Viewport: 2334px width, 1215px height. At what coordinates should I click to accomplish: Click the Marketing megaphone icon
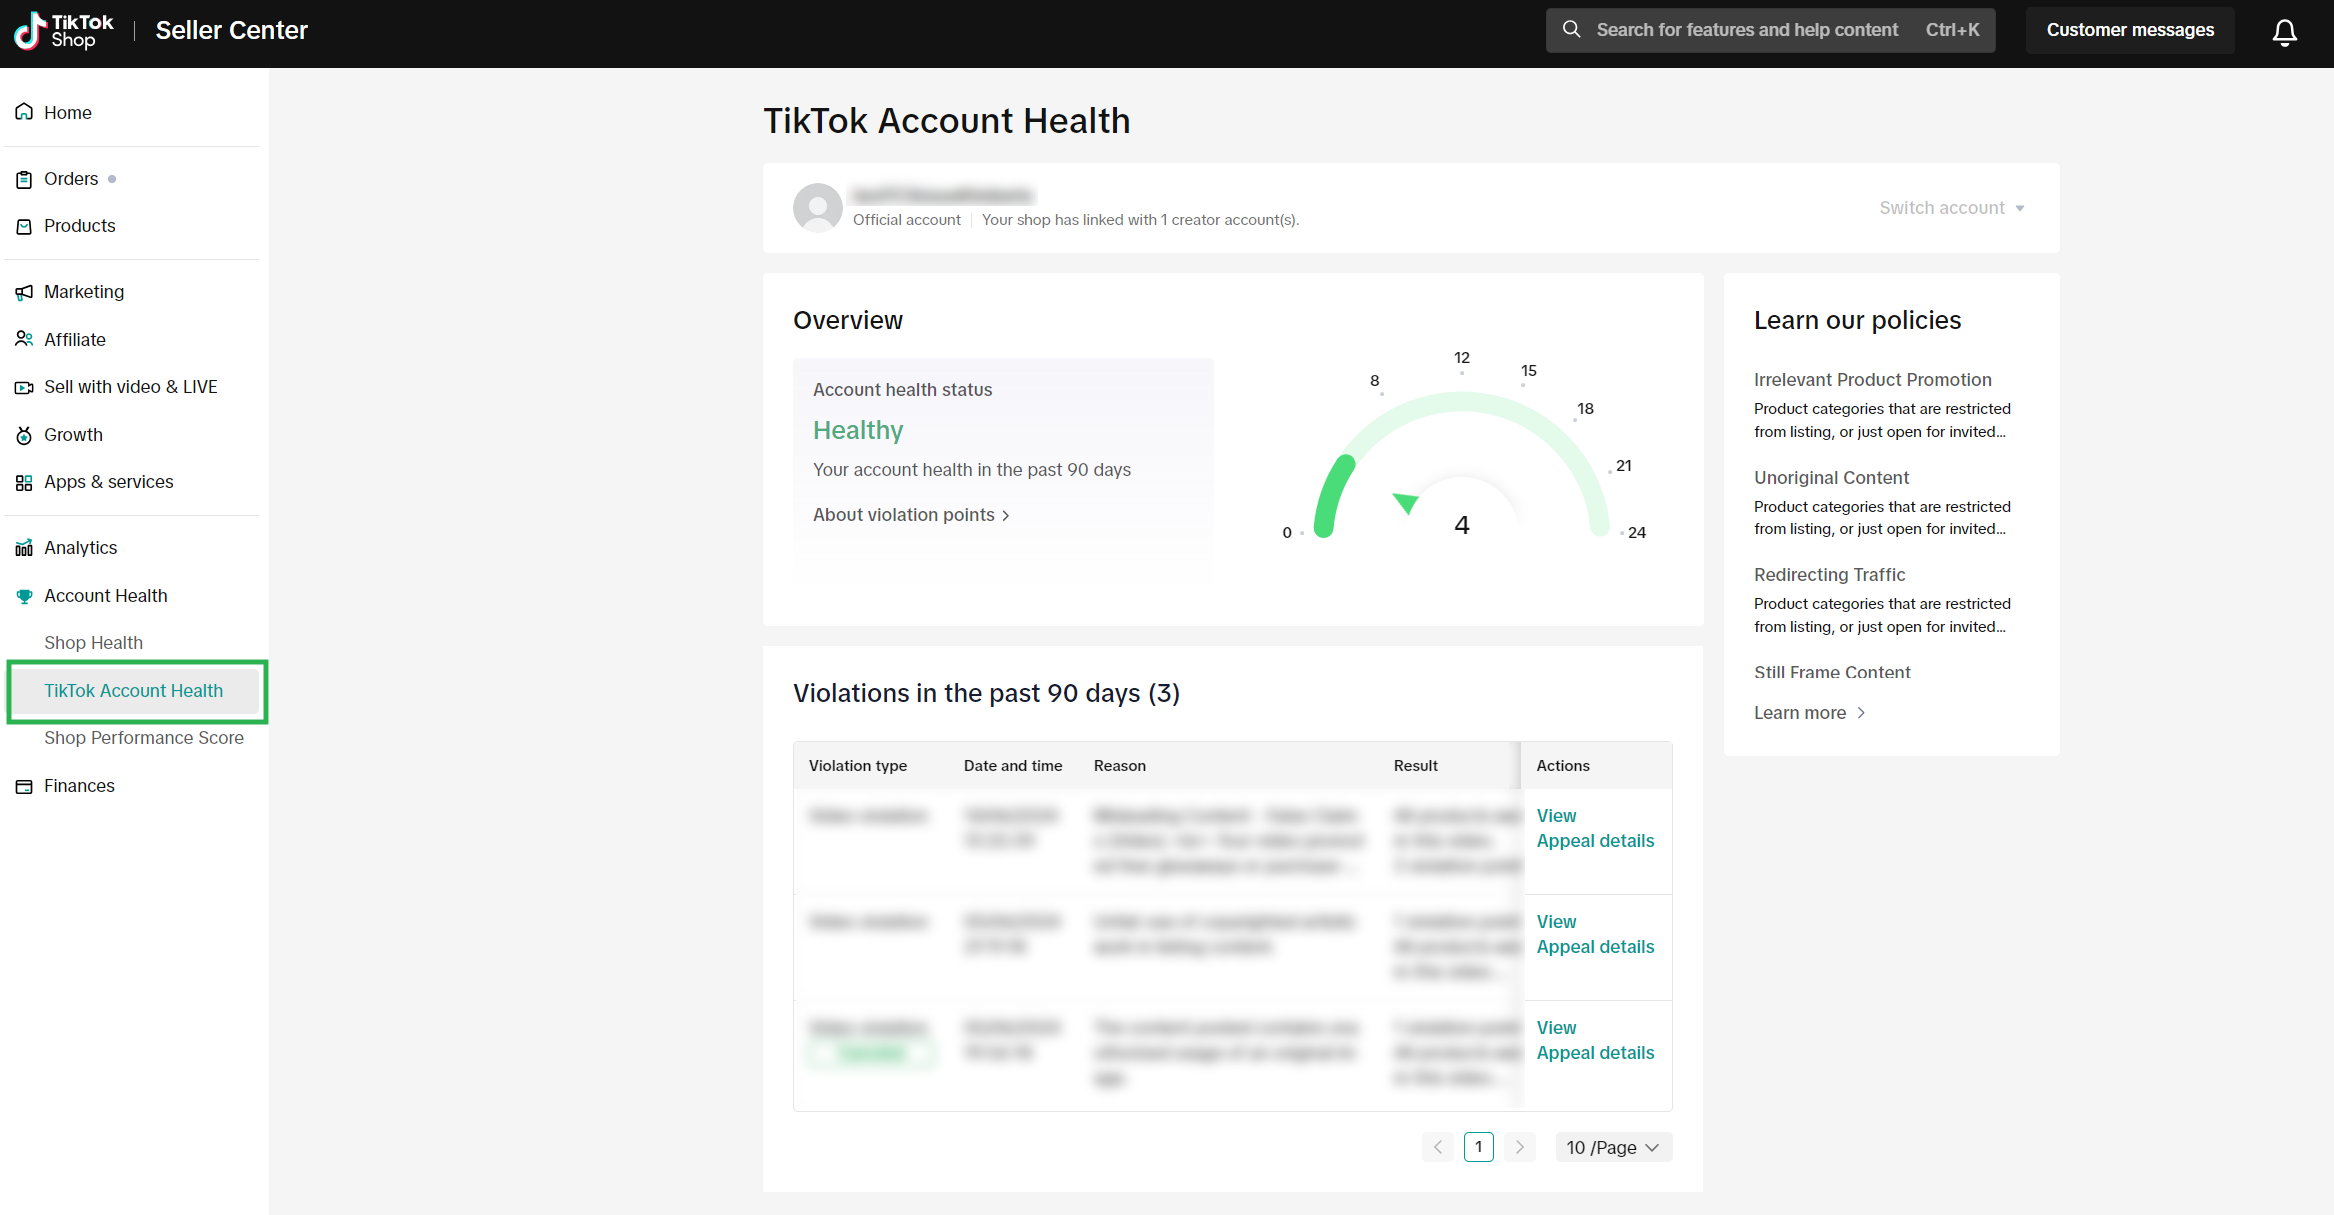tap(24, 292)
